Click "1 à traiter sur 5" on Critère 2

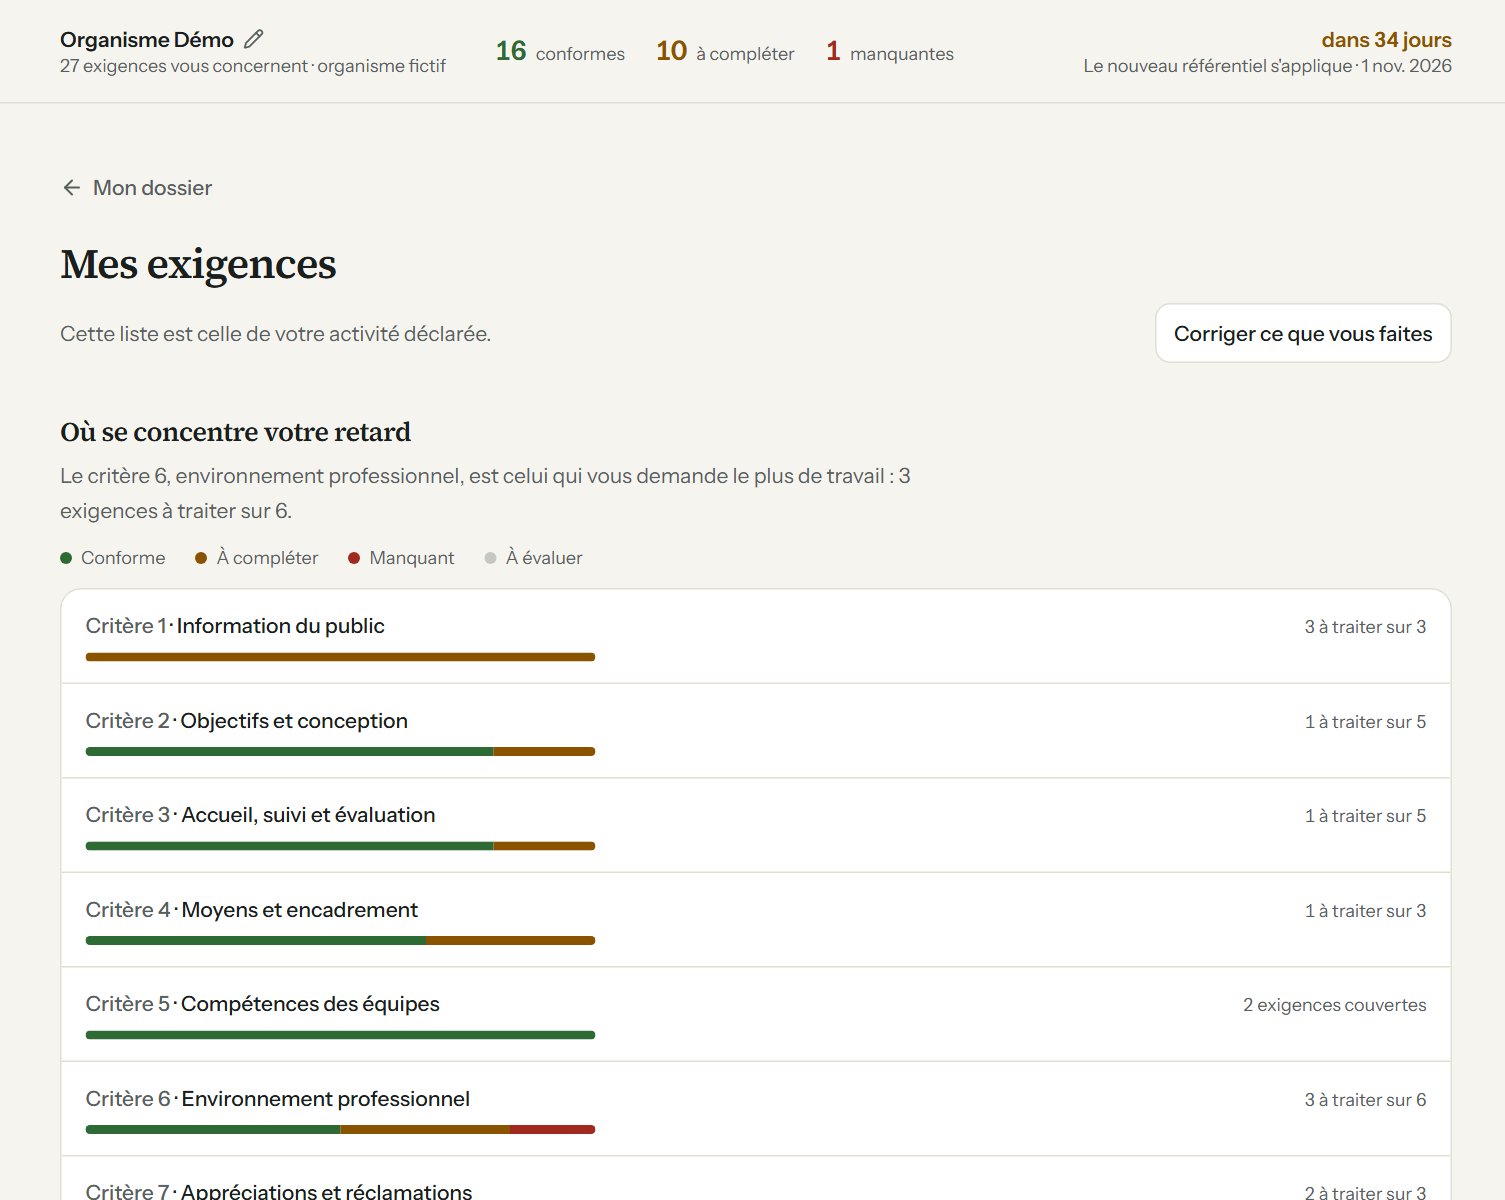1365,722
